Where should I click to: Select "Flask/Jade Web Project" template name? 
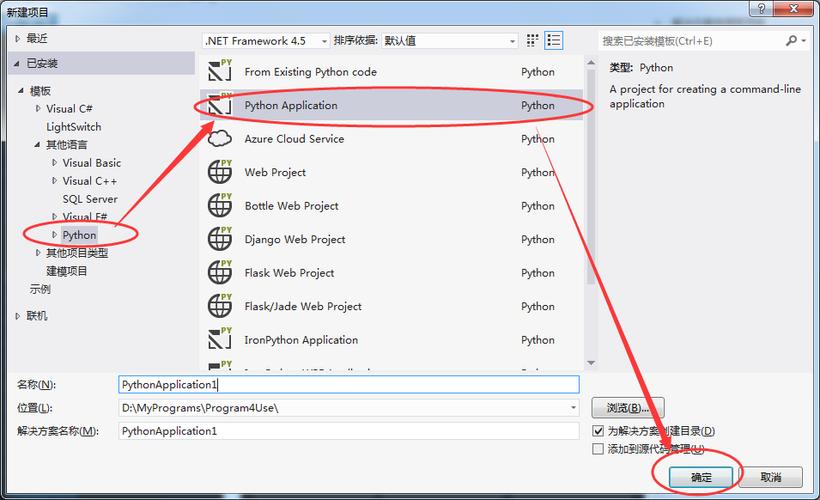(x=303, y=306)
